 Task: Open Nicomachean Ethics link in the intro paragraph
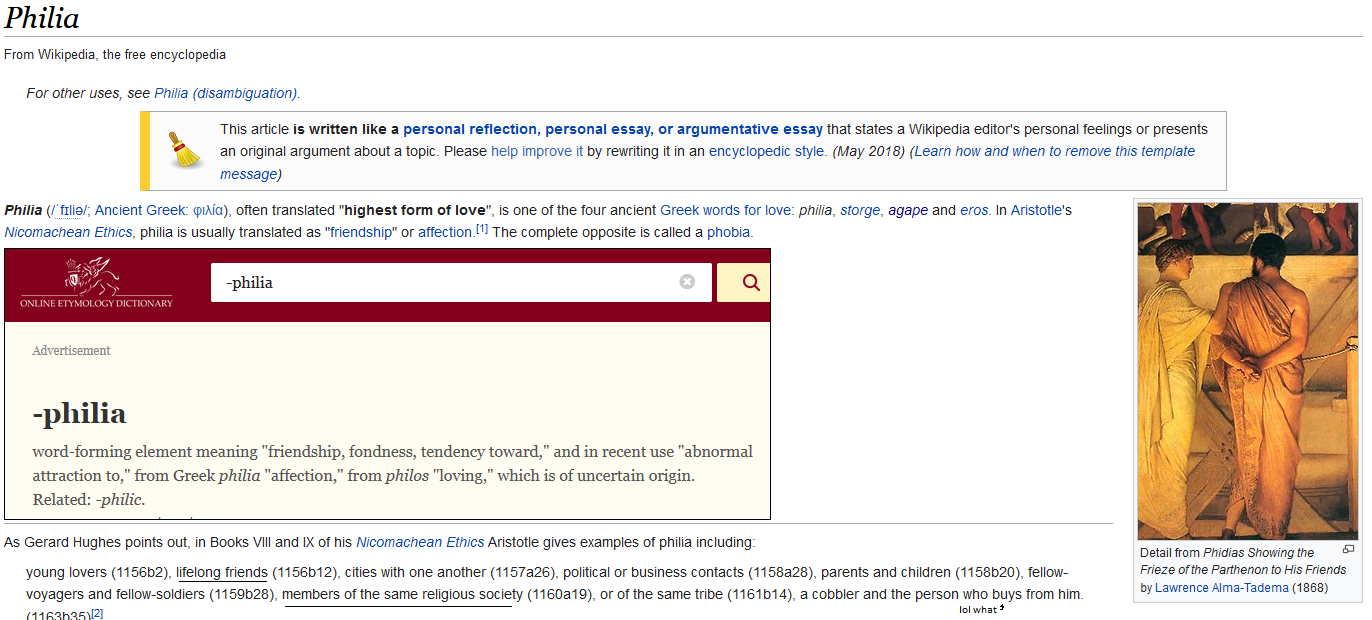pyautogui.click(x=68, y=232)
